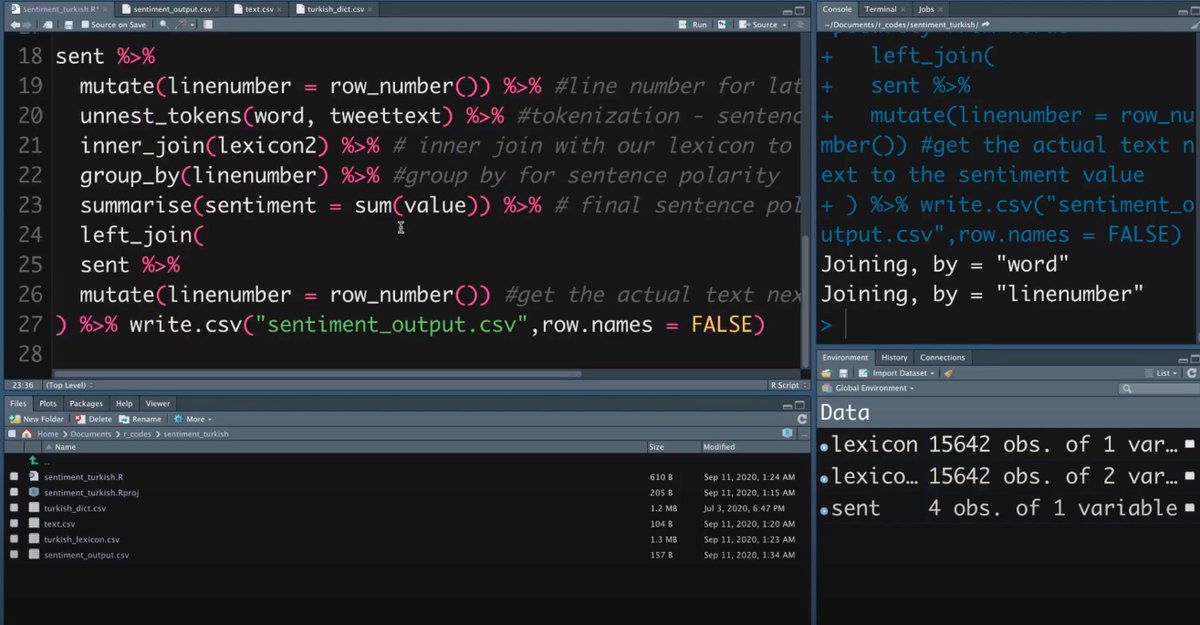The height and width of the screenshot is (625, 1200).
Task: Load workspace folder icon in Environment
Action: [827, 373]
